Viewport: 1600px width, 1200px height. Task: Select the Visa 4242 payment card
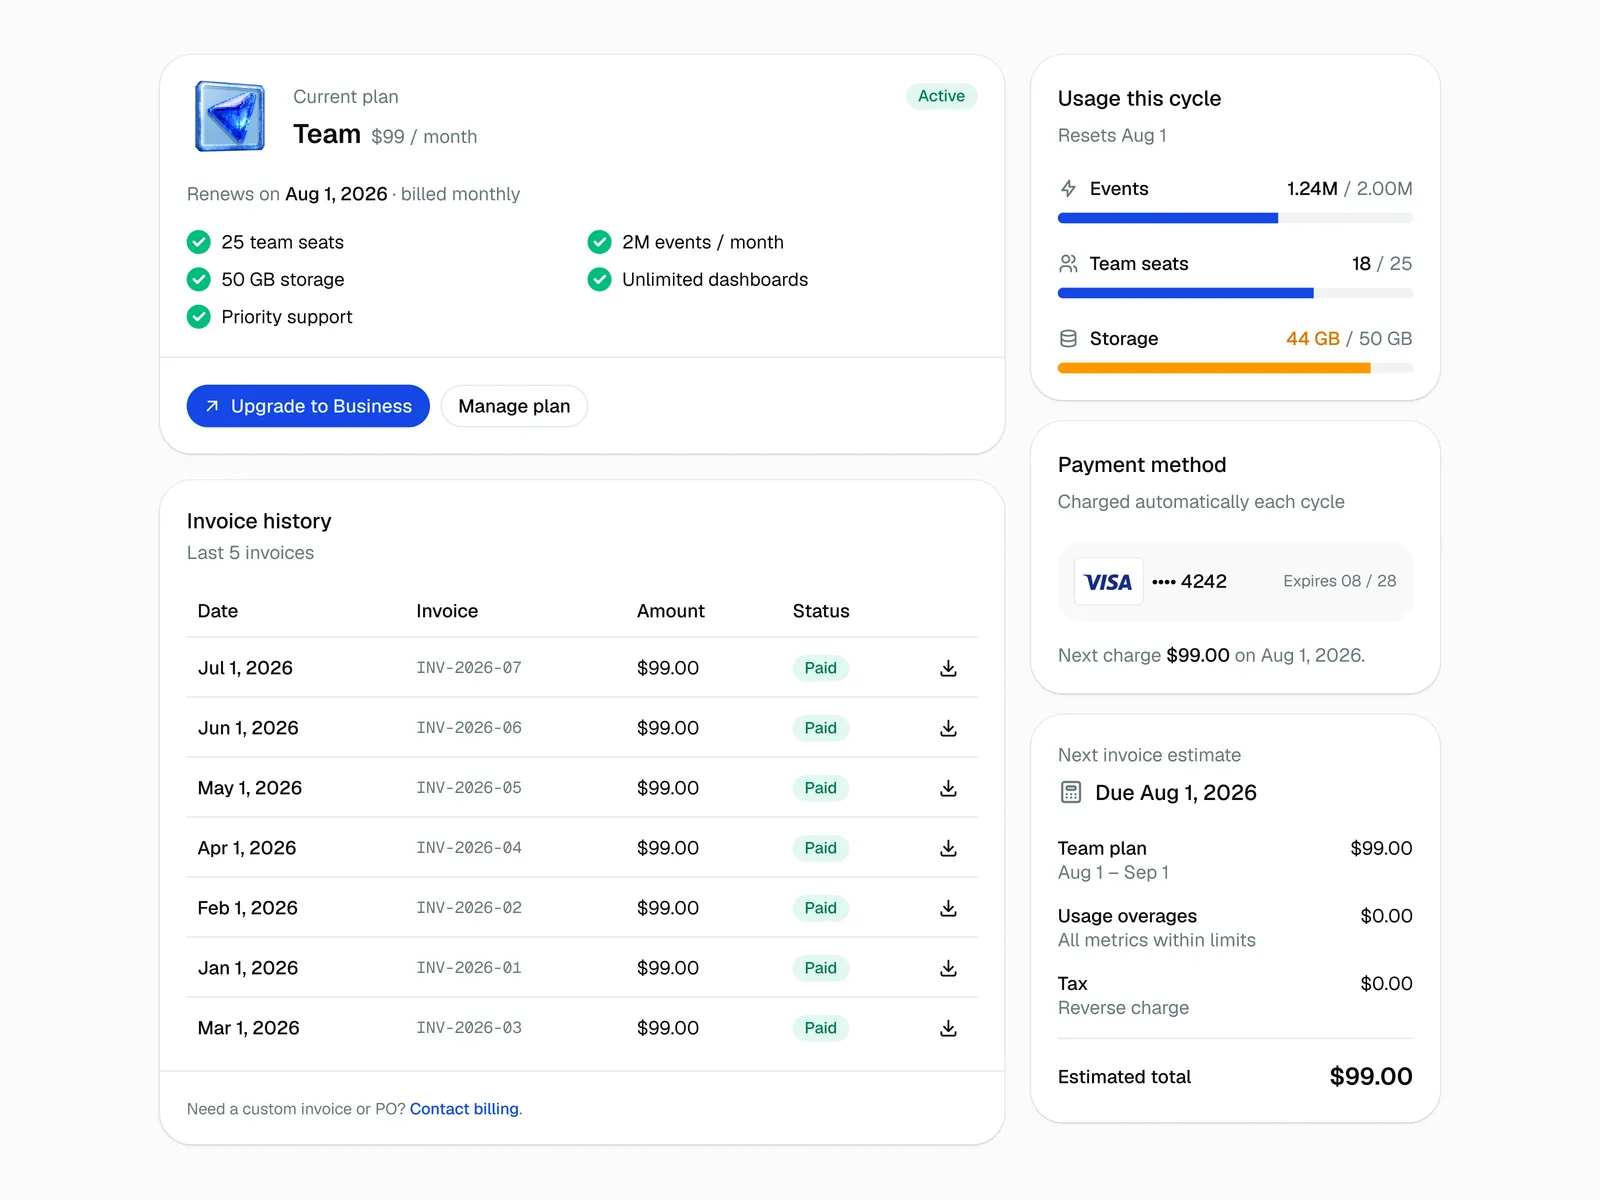point(1235,582)
